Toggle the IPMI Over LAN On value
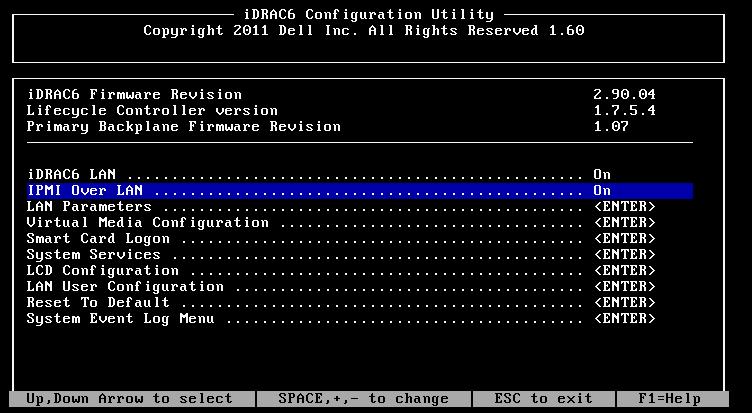The image size is (752, 413). (602, 190)
